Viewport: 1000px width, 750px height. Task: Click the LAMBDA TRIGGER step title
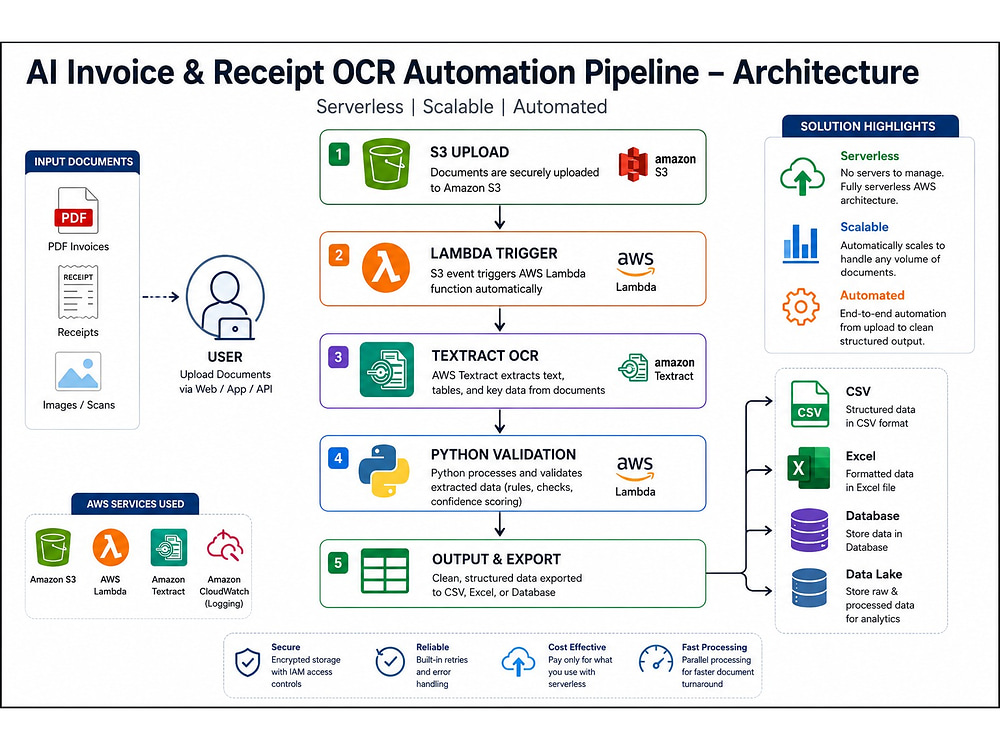click(x=494, y=254)
